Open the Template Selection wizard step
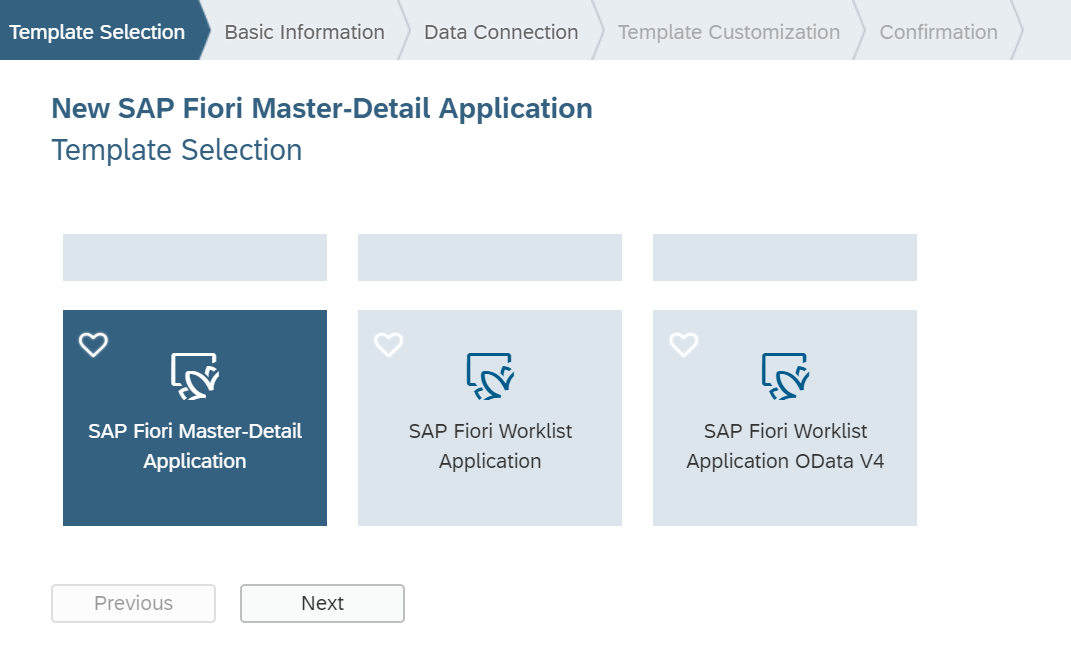 pyautogui.click(x=97, y=32)
